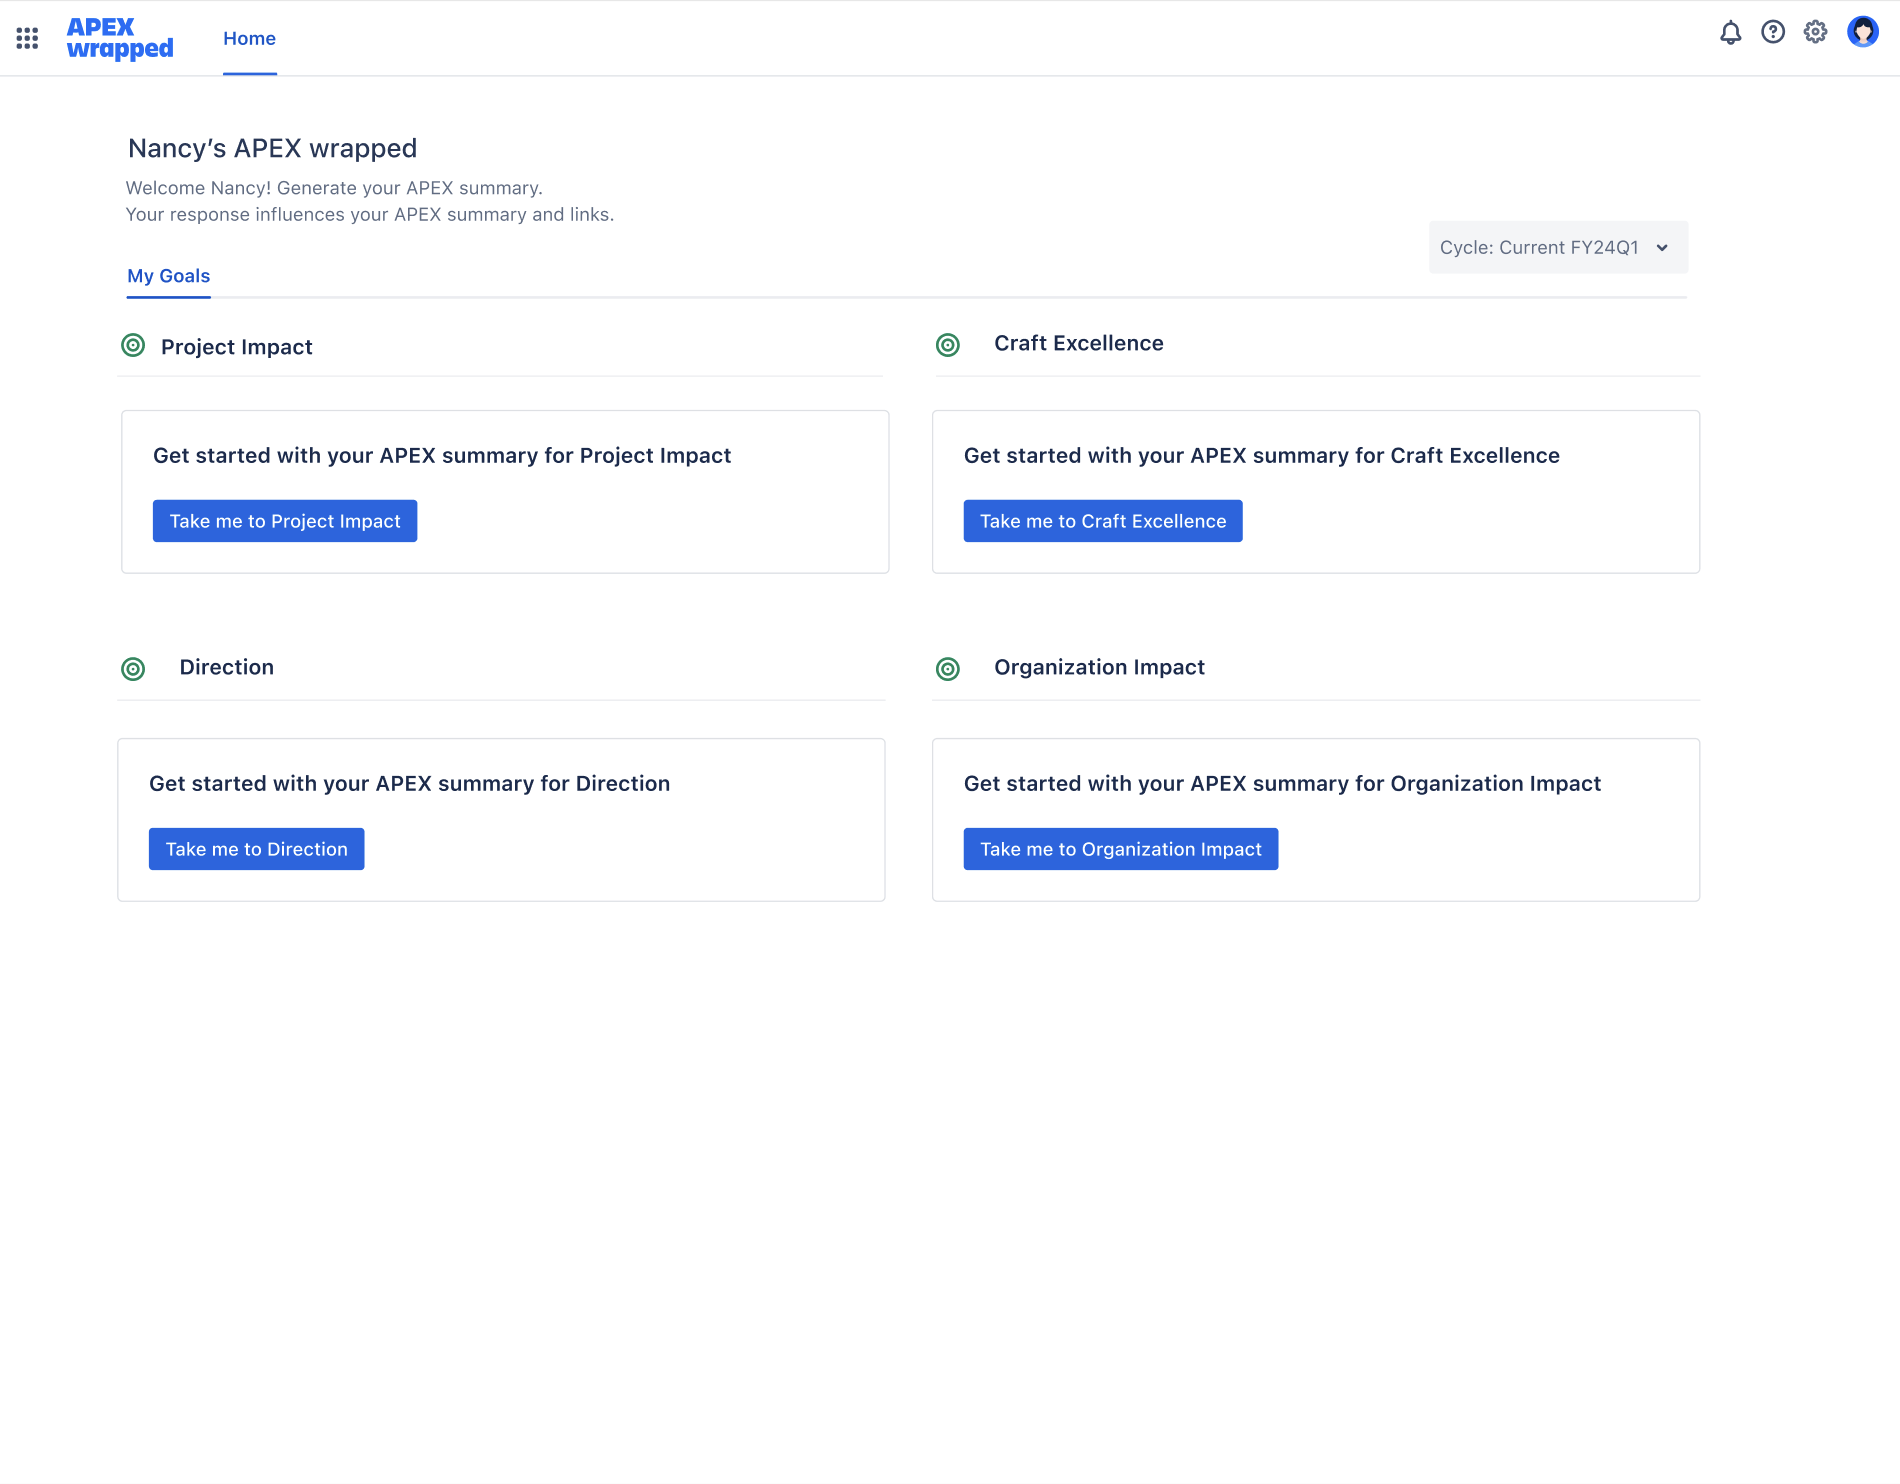
Task: Open the help question mark icon
Action: 1773,33
